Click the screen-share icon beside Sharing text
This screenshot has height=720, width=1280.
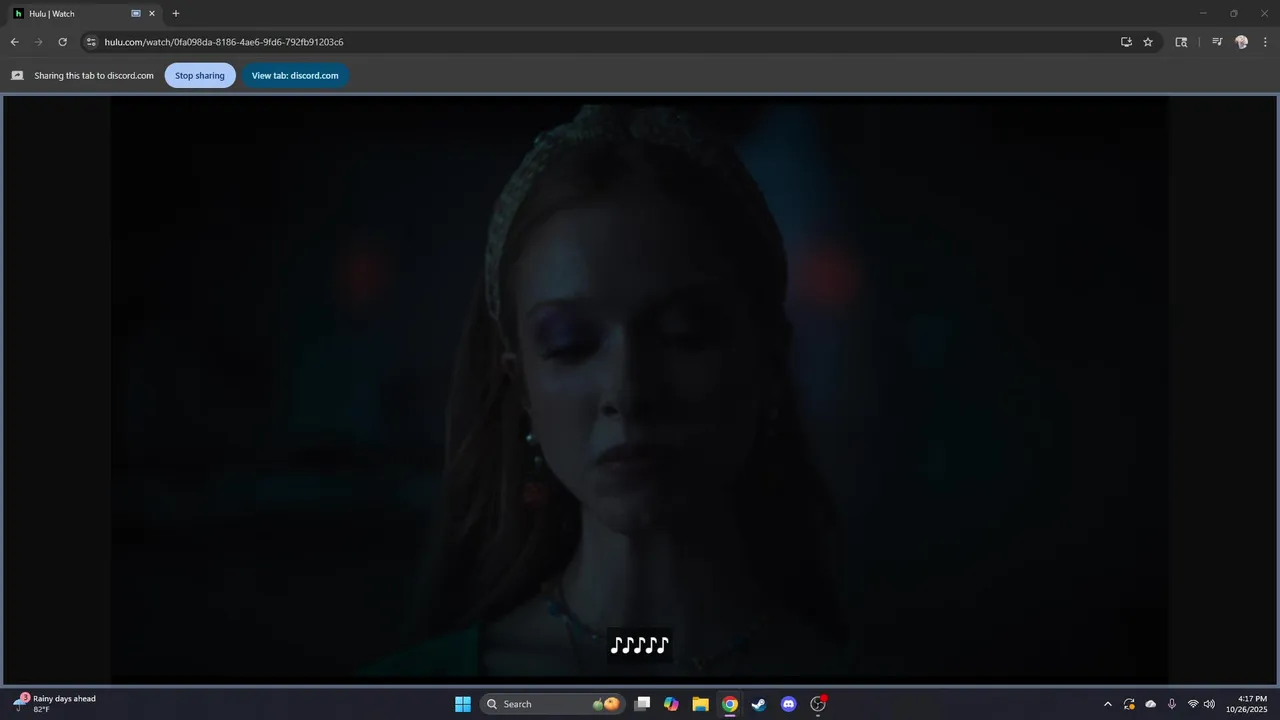[17, 75]
